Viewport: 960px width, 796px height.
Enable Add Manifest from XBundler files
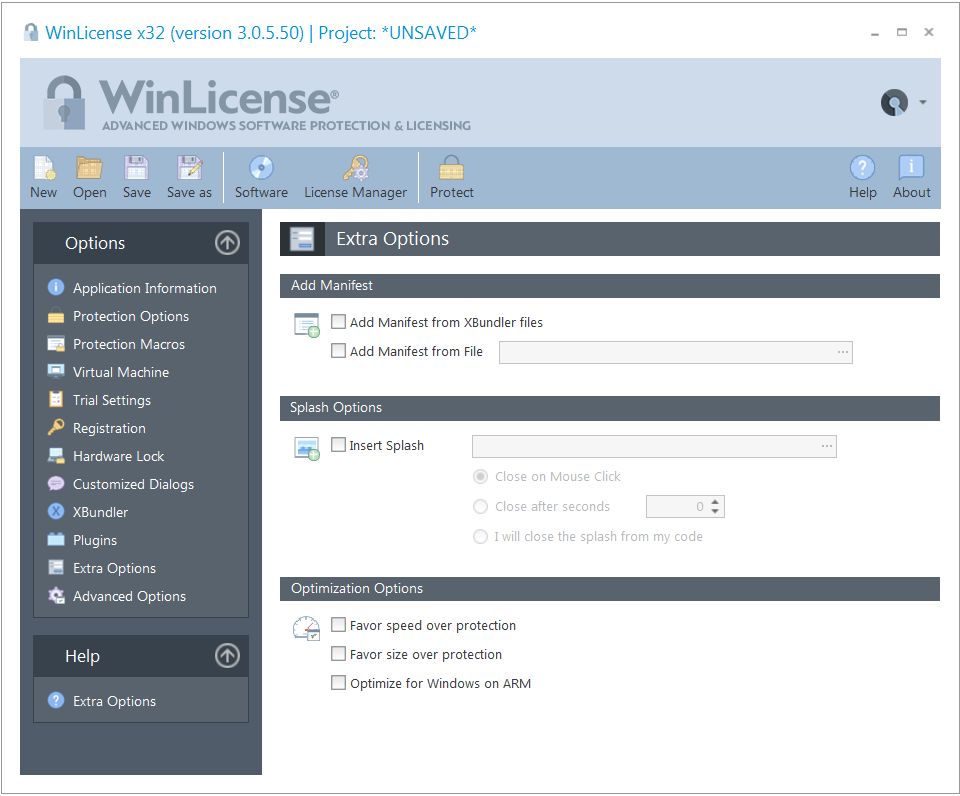tap(338, 321)
